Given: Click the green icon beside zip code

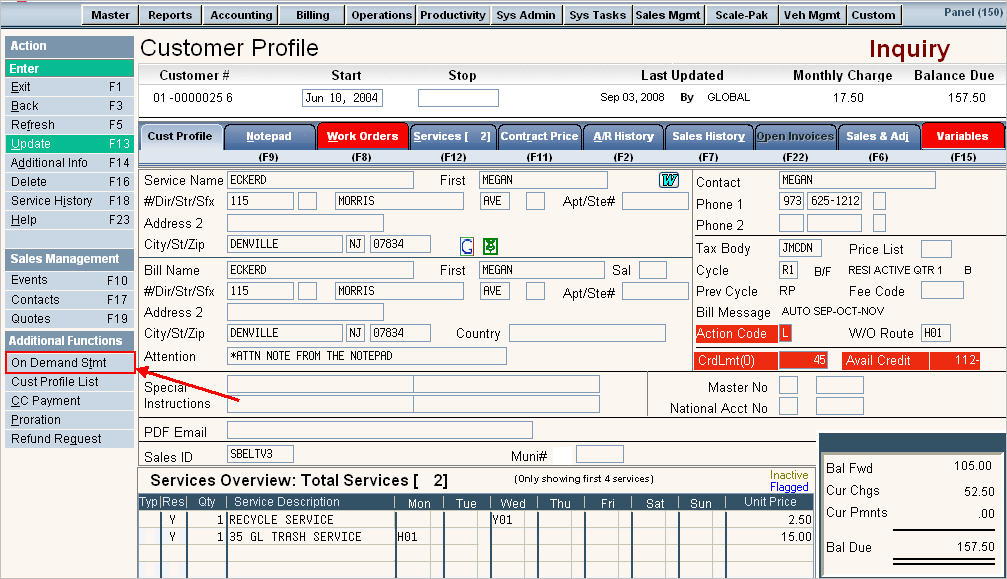Looking at the screenshot, I should point(490,246).
